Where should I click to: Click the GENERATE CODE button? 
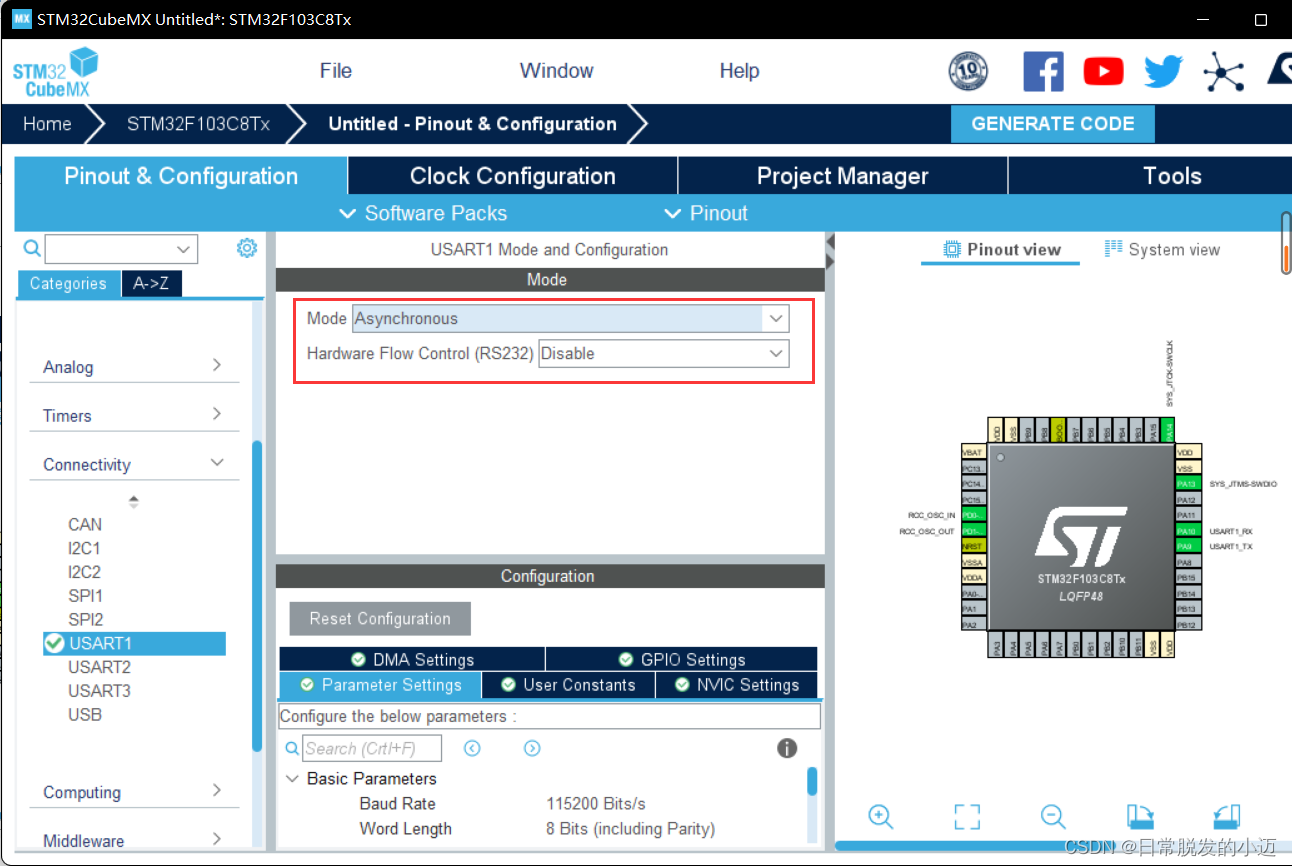point(1053,124)
